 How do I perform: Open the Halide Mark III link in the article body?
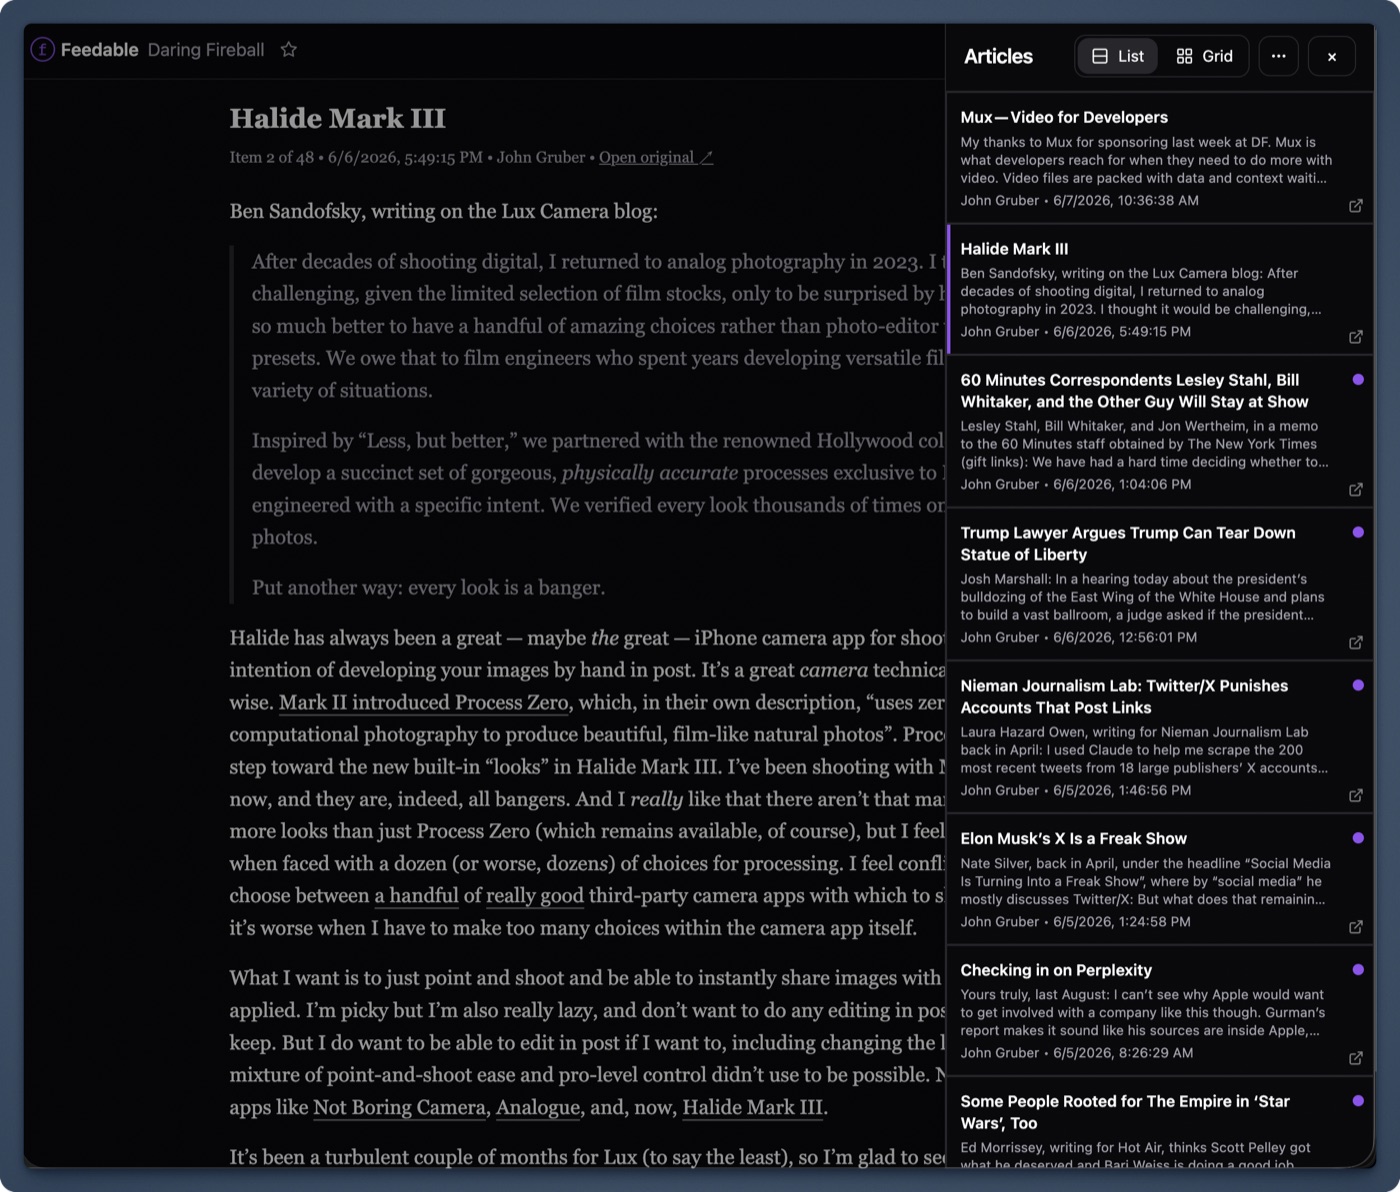pos(753,1108)
